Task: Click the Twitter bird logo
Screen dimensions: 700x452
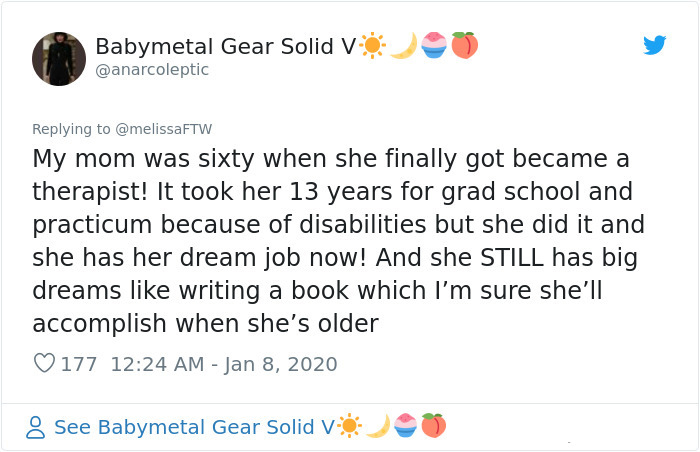Action: tap(655, 45)
